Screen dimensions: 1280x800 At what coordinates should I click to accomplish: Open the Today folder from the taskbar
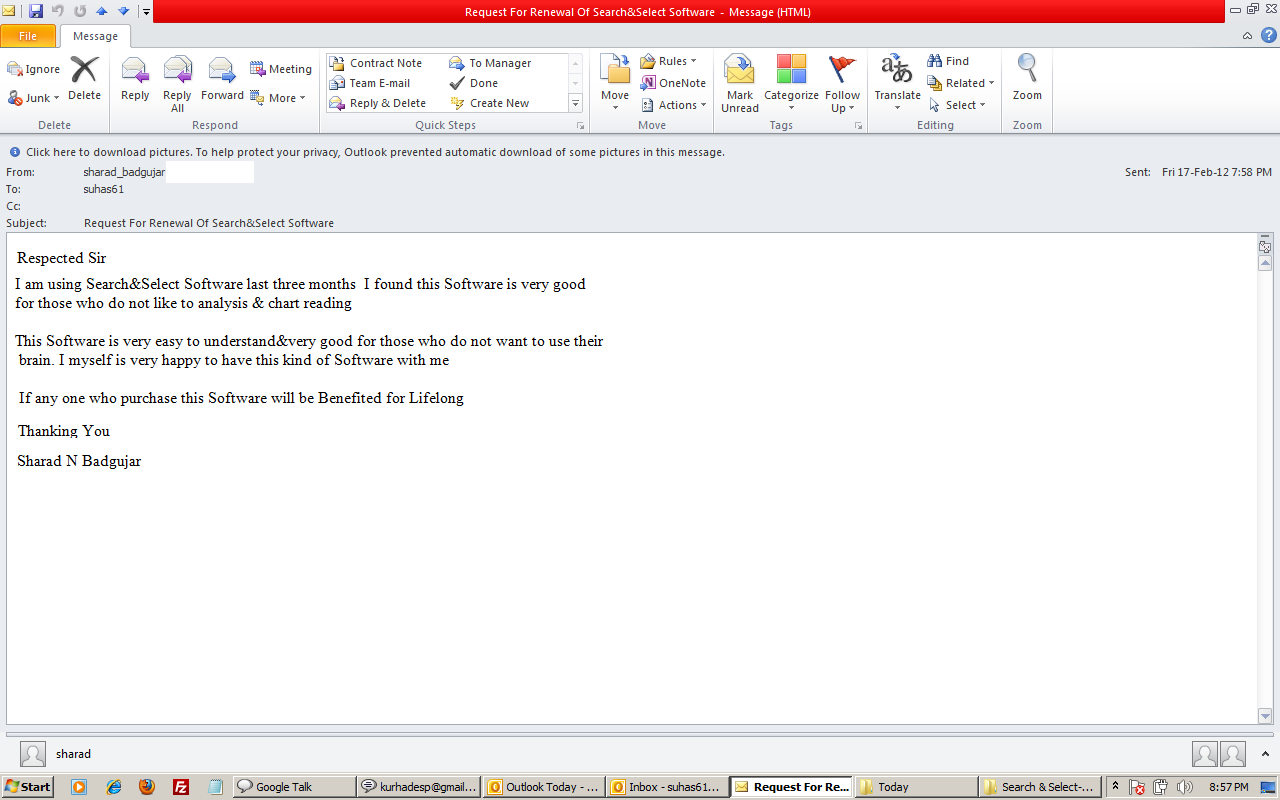(916, 787)
